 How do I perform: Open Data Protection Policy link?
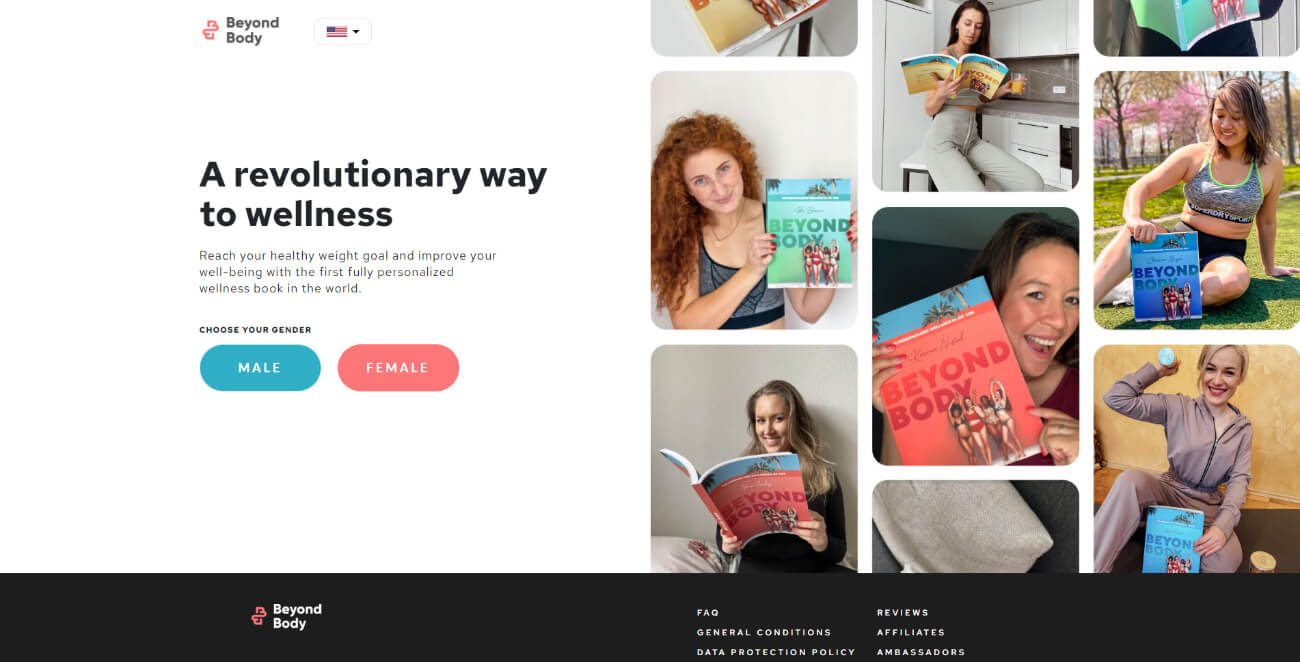(x=776, y=652)
